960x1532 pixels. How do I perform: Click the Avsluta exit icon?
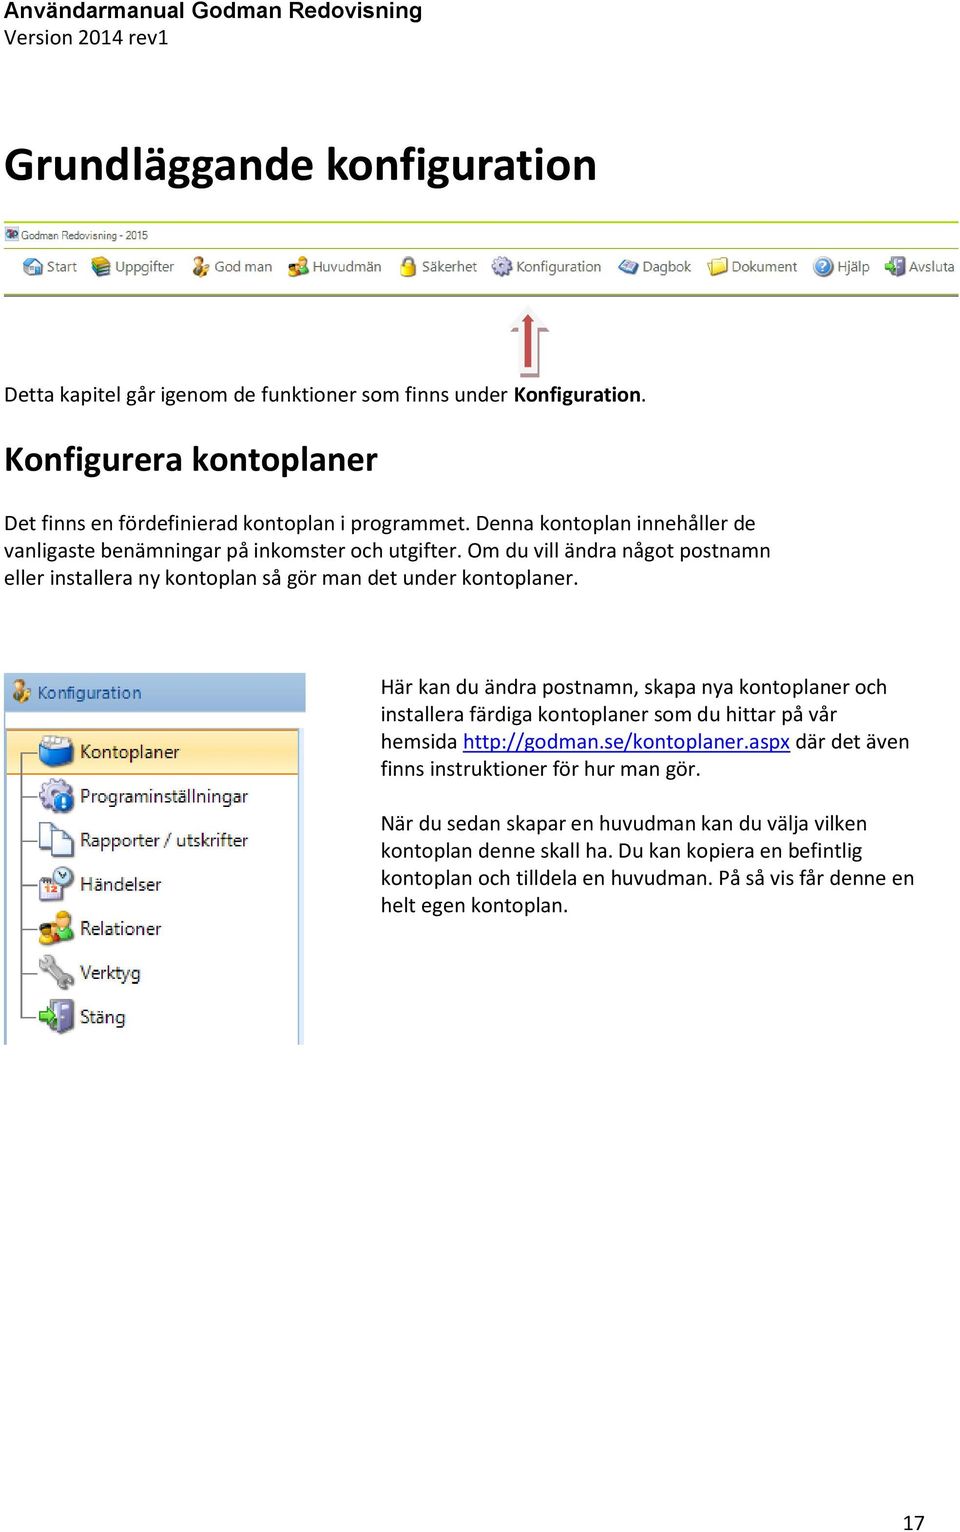(x=895, y=267)
